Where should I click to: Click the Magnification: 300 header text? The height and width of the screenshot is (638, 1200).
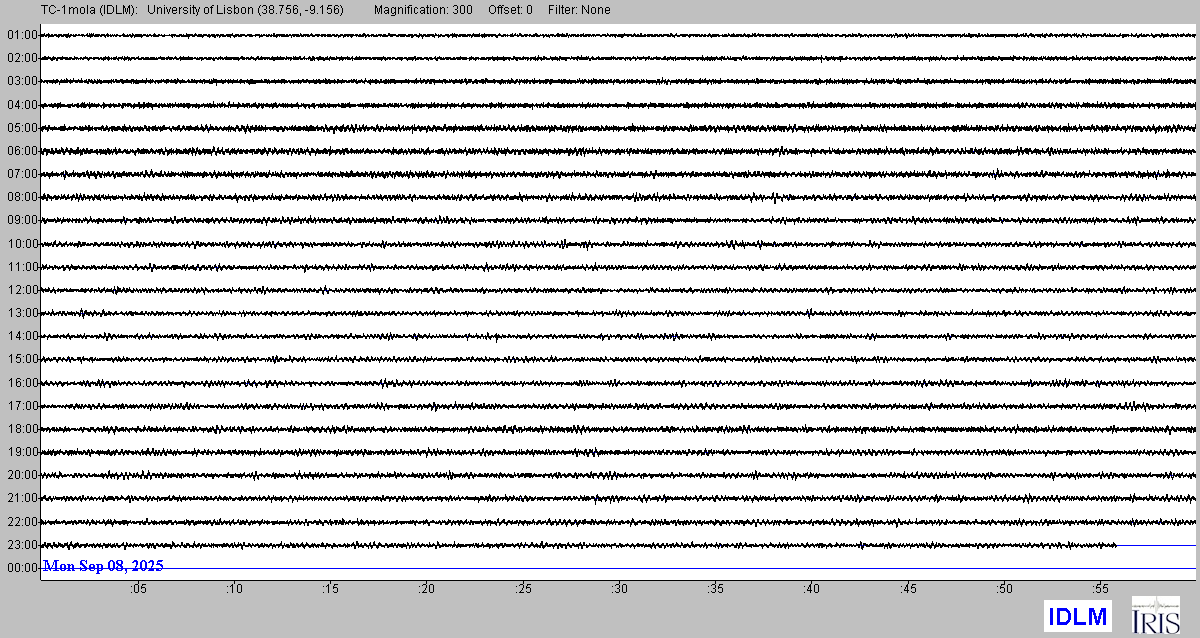423,10
